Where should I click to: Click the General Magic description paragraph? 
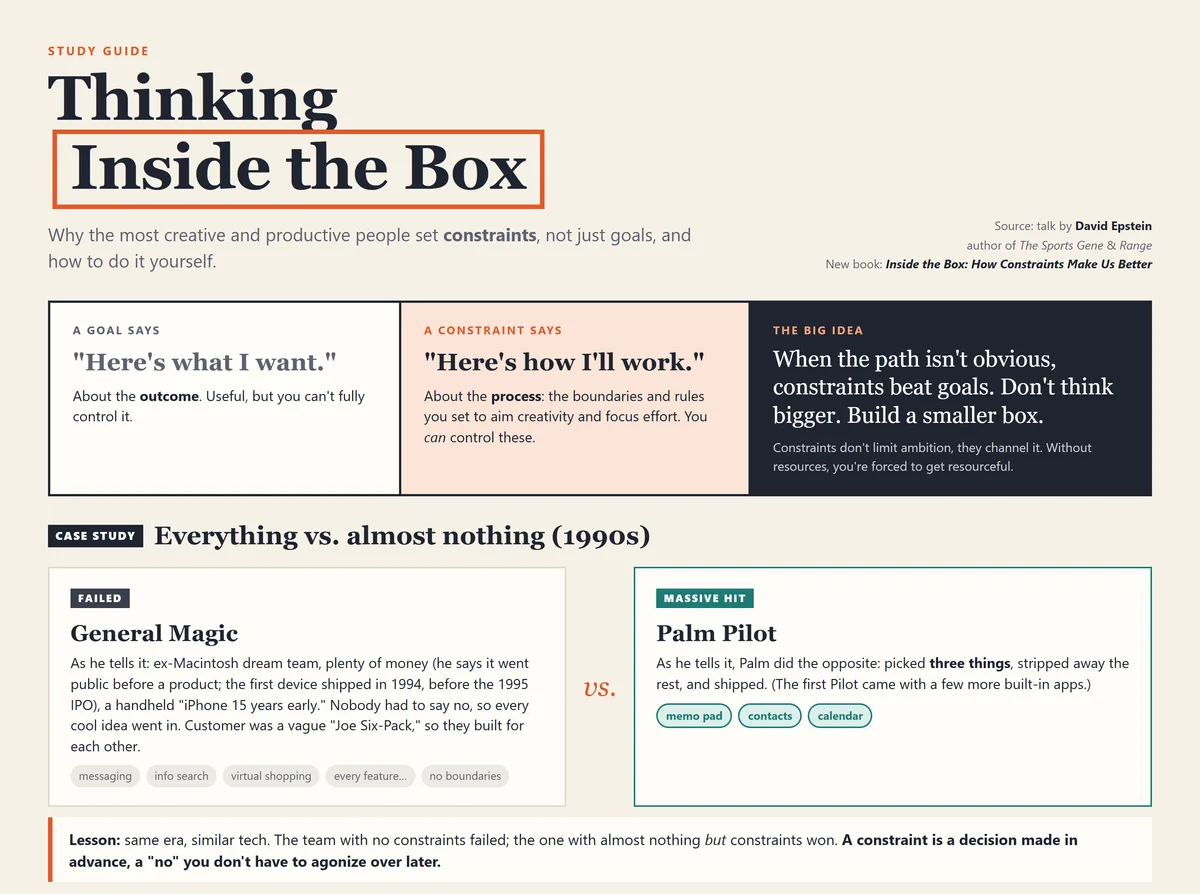click(300, 705)
